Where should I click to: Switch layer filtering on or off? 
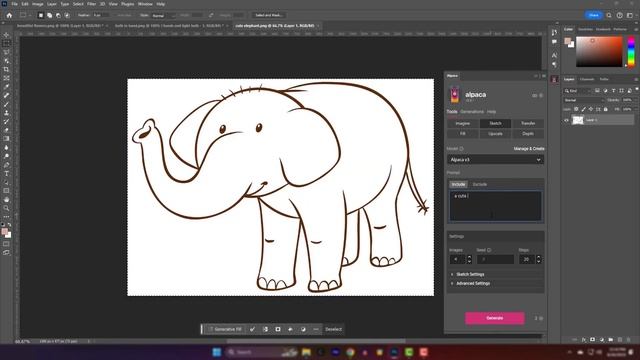(x=636, y=89)
